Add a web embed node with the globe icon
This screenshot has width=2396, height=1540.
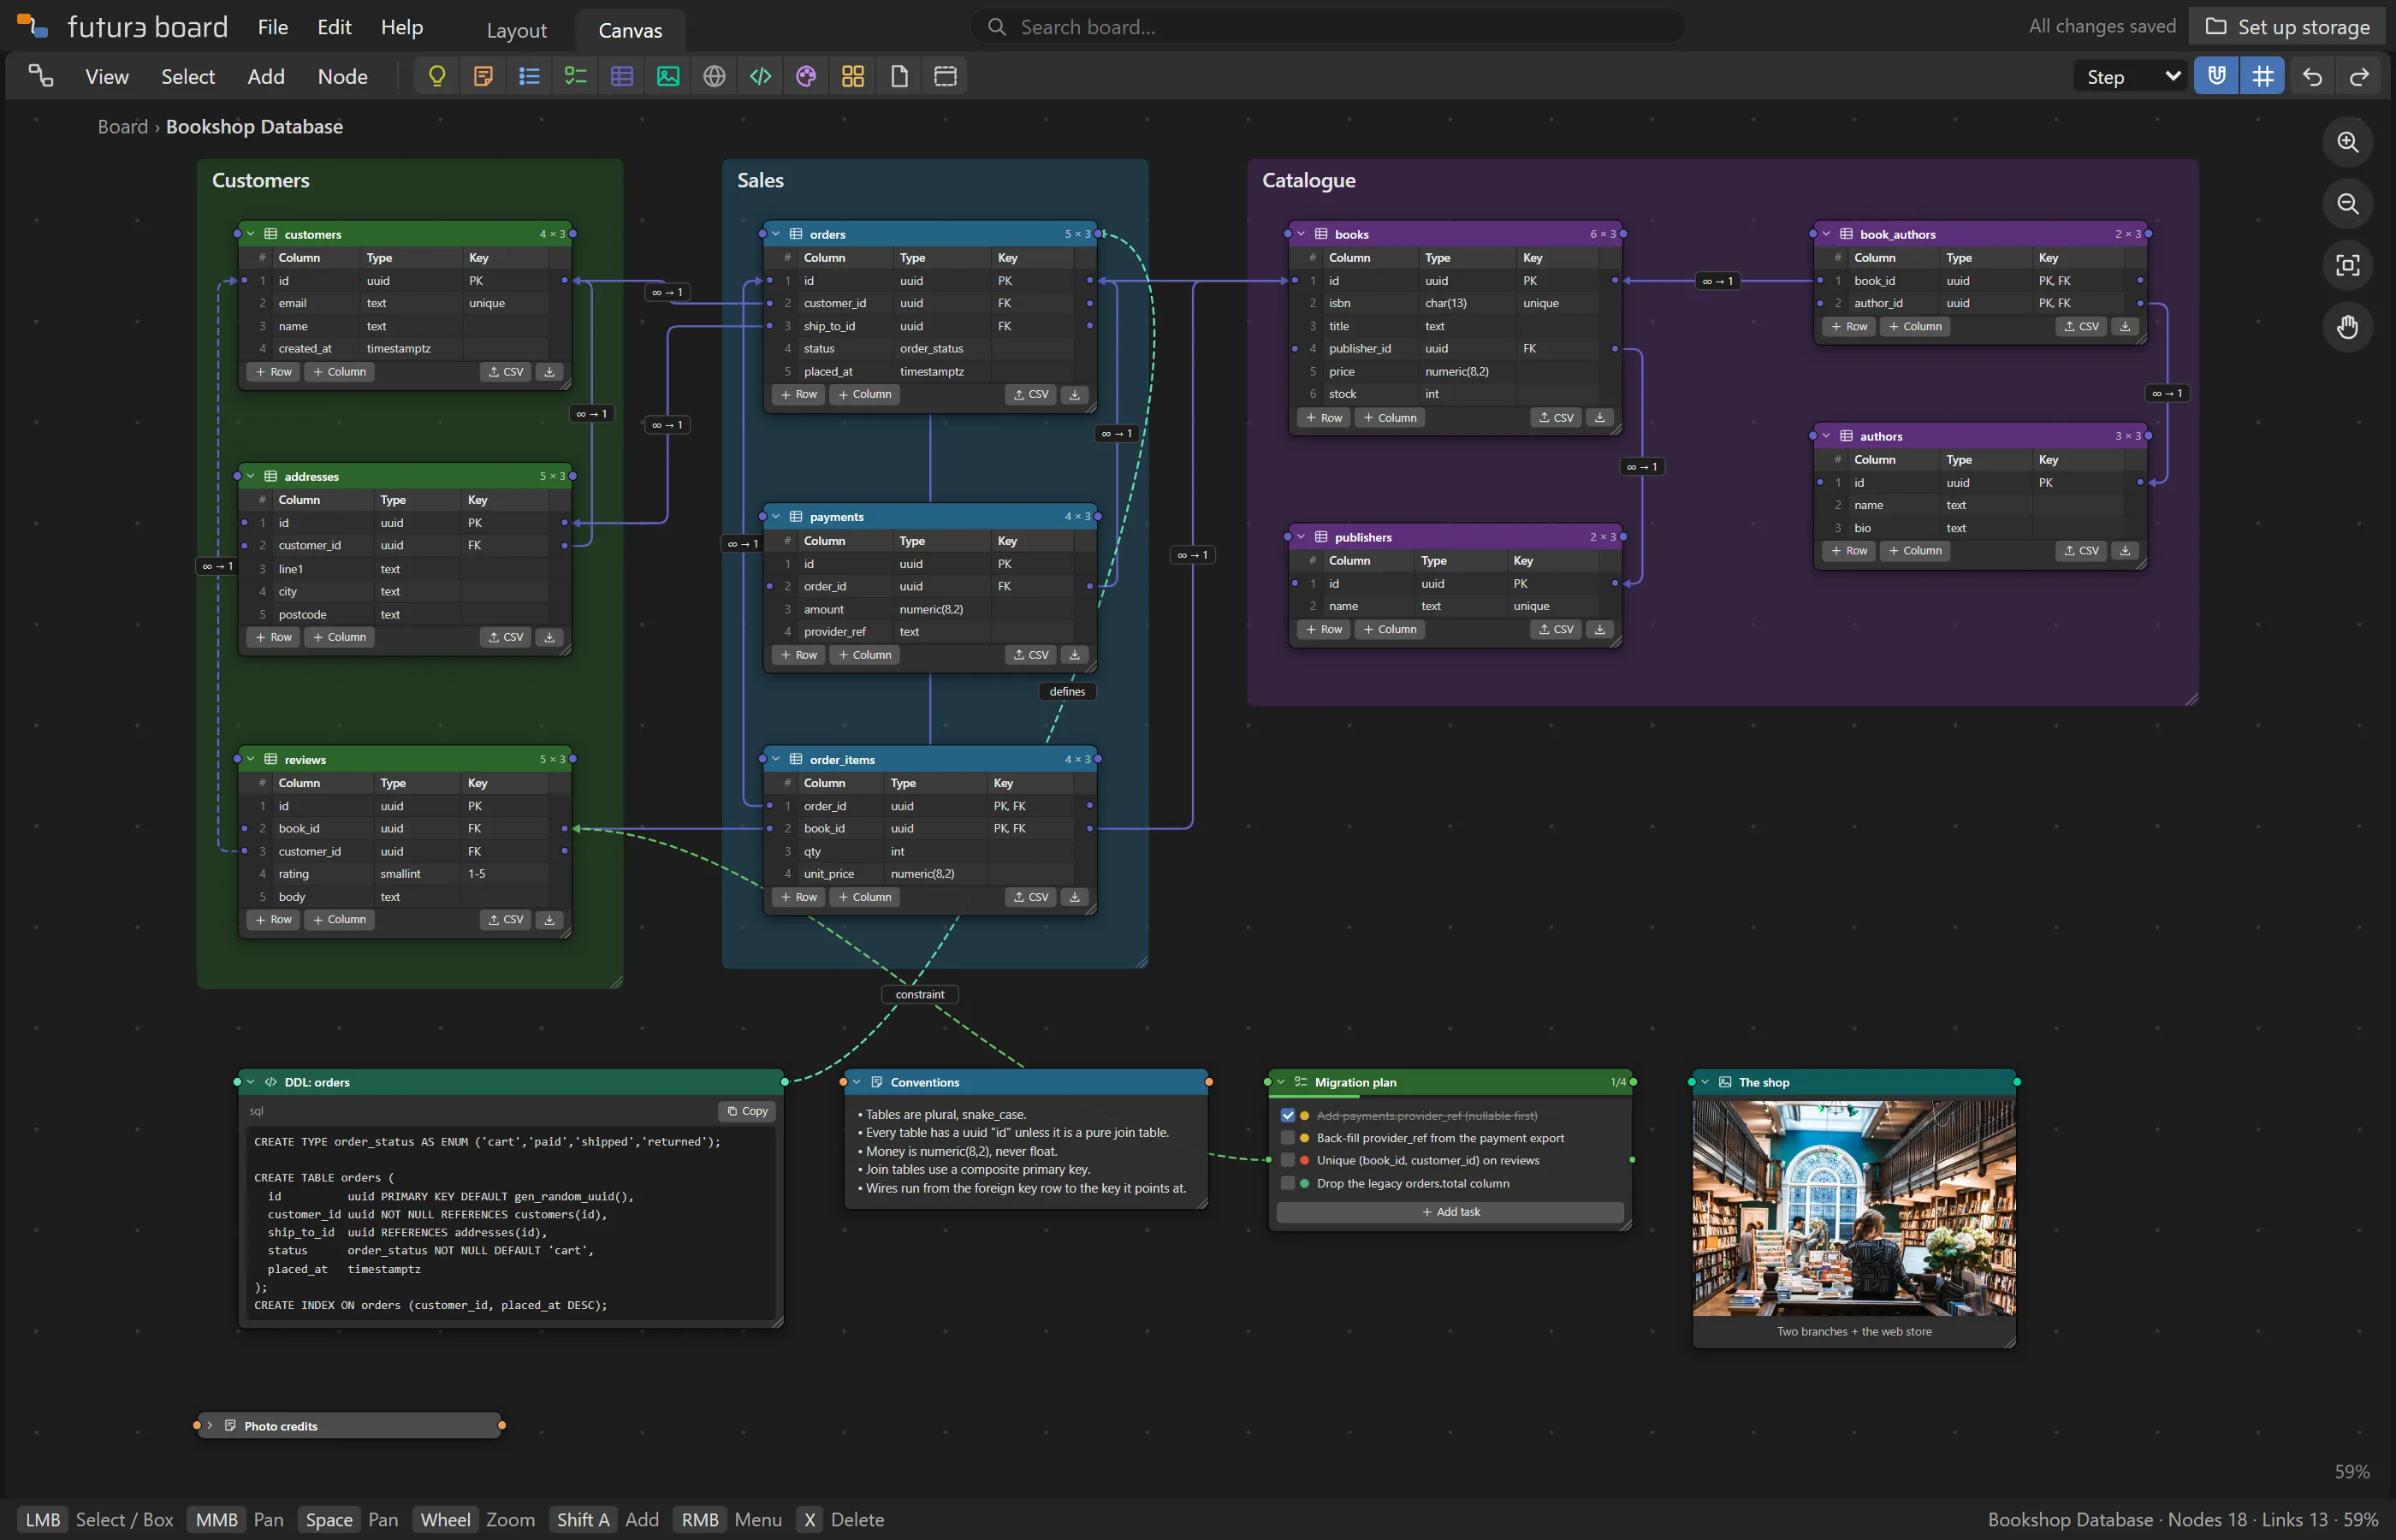click(714, 76)
